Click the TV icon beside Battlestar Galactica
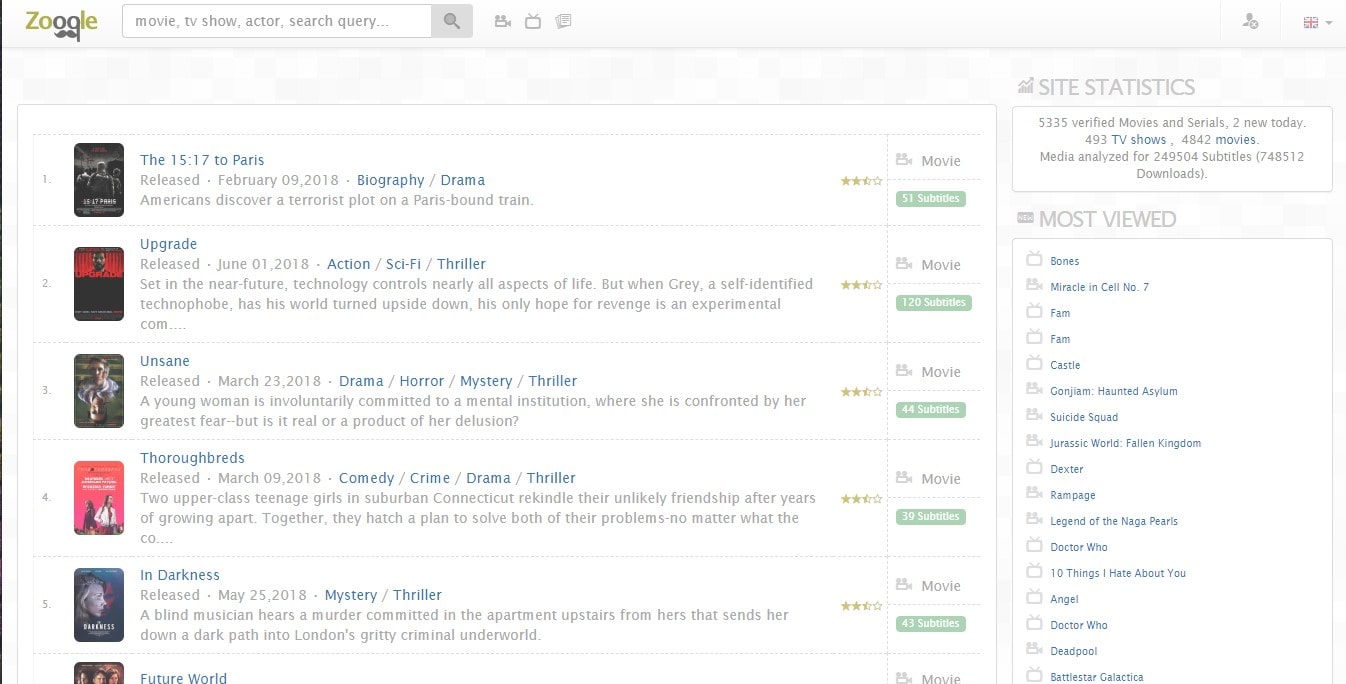The height and width of the screenshot is (684, 1346). (1034, 676)
